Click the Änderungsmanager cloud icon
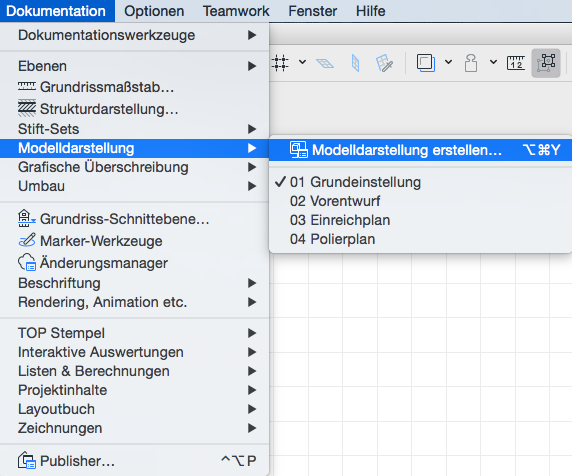 pos(27,262)
